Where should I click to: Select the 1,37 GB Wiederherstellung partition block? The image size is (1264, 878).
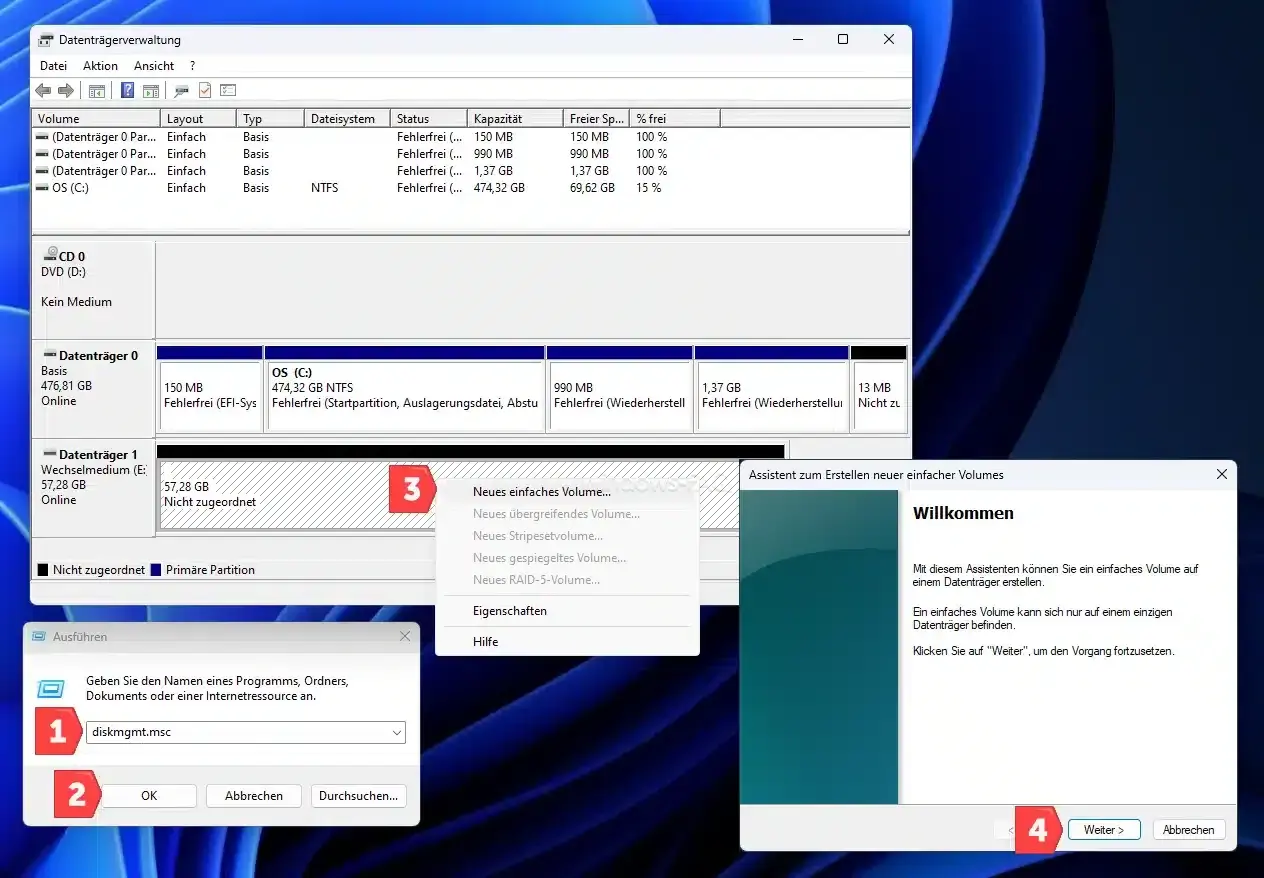pos(772,389)
